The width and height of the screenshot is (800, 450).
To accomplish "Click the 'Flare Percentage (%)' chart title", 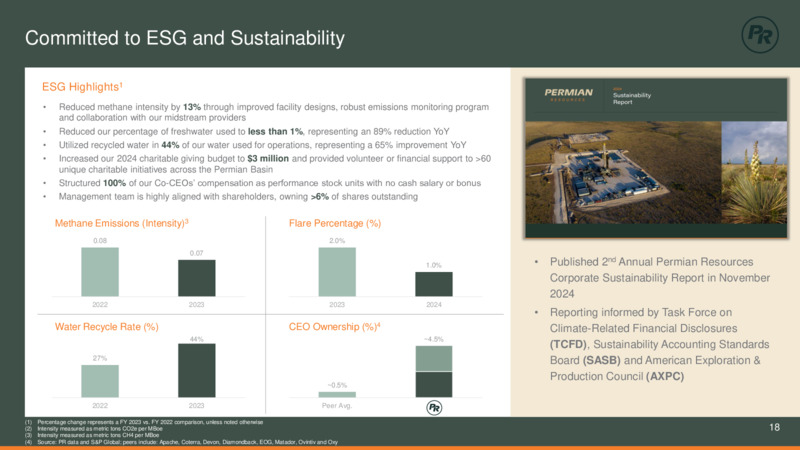I will [335, 223].
